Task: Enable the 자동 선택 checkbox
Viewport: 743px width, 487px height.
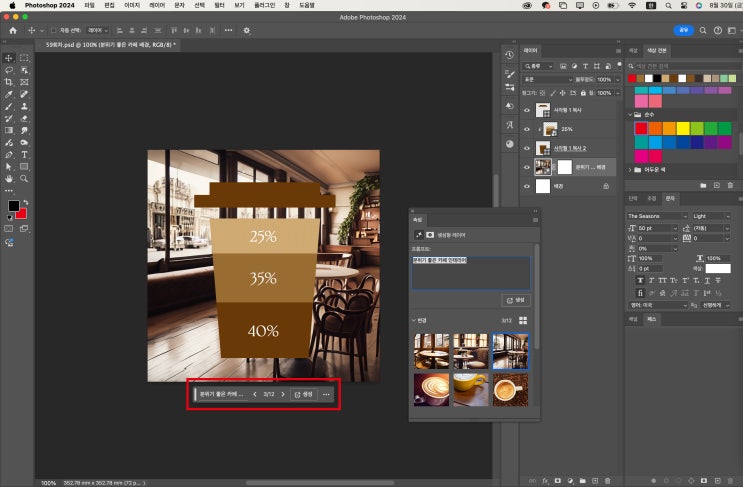Action: click(54, 30)
